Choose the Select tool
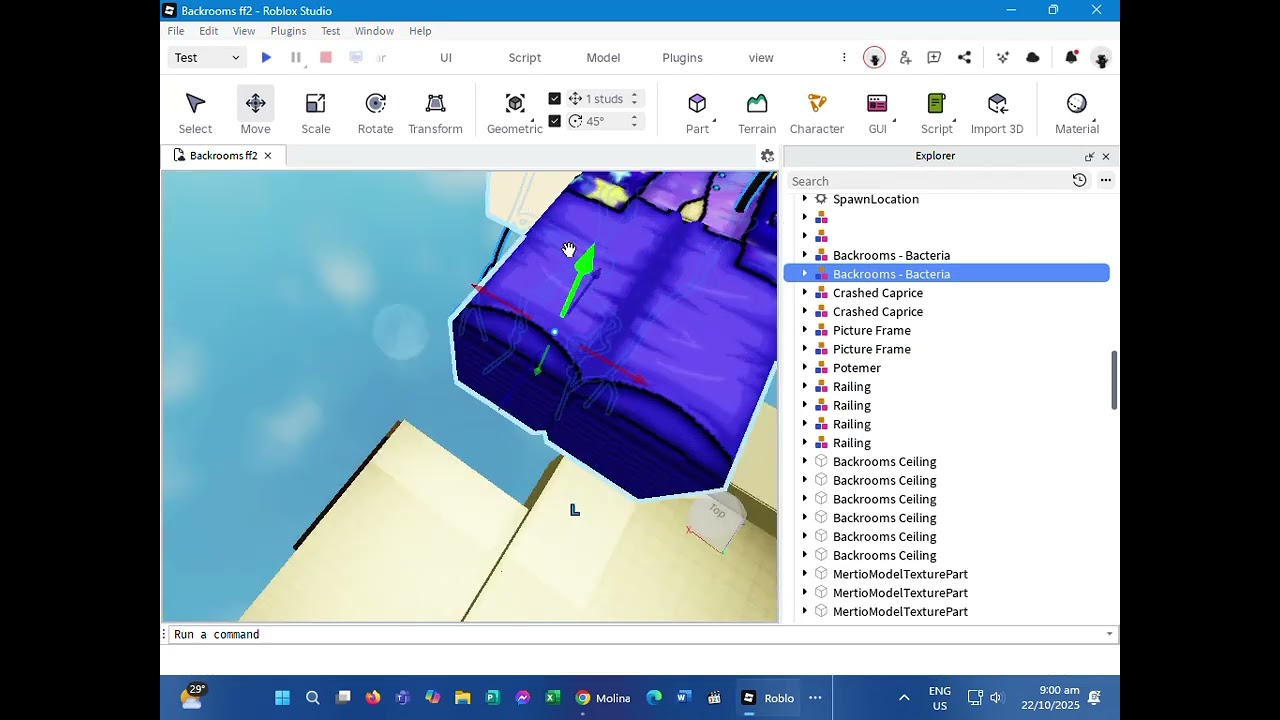 click(195, 113)
